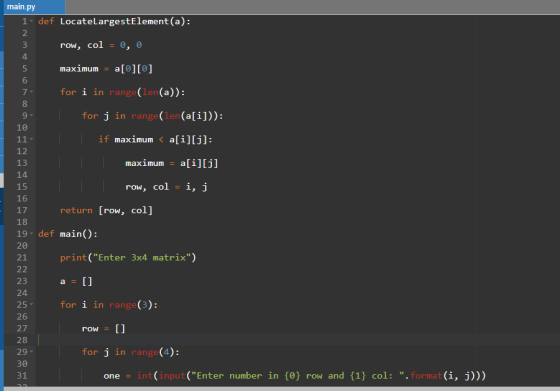560x391 pixels.
Task: Click 'maximum = a[i][j]' on line 13
Action: pos(172,163)
